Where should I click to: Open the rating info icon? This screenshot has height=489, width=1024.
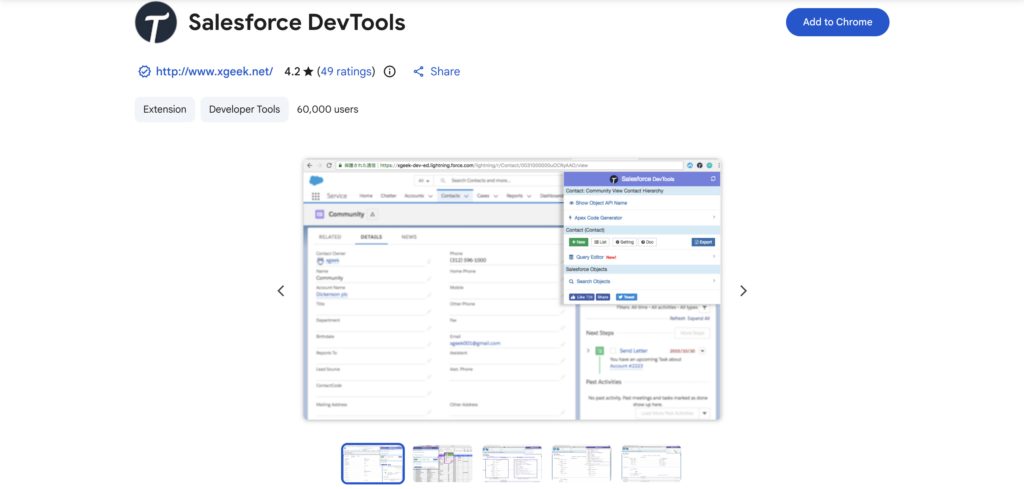click(x=390, y=72)
